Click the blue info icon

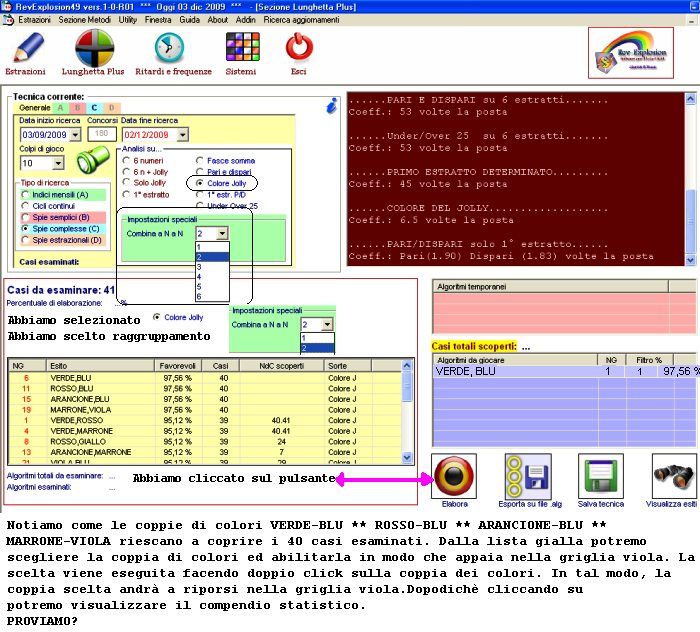[x=332, y=106]
